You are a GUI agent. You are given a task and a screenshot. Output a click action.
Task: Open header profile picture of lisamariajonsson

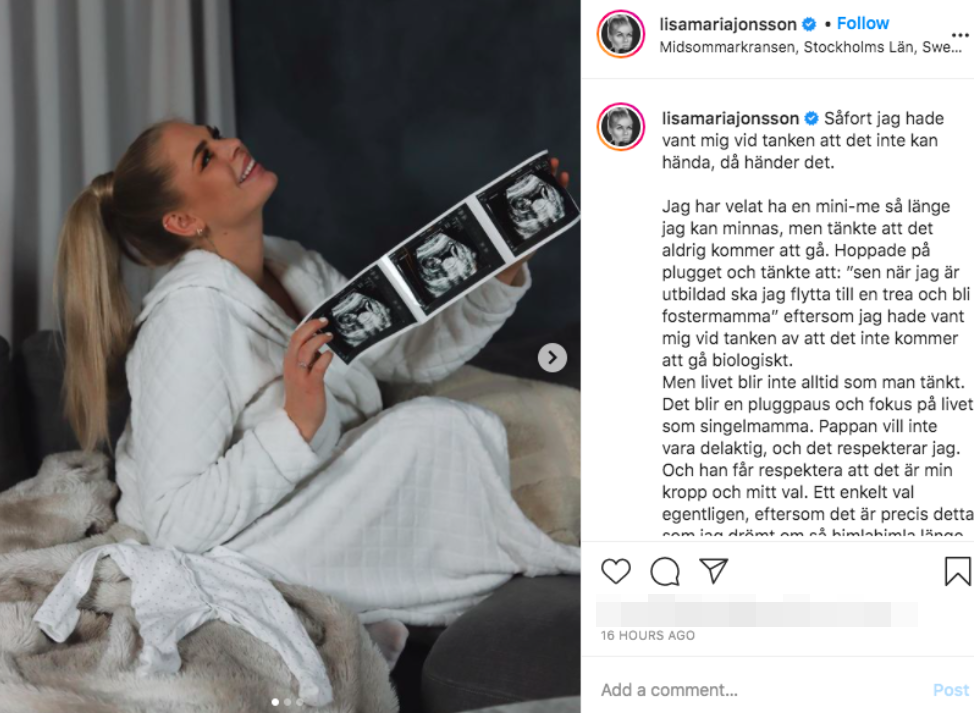621,34
